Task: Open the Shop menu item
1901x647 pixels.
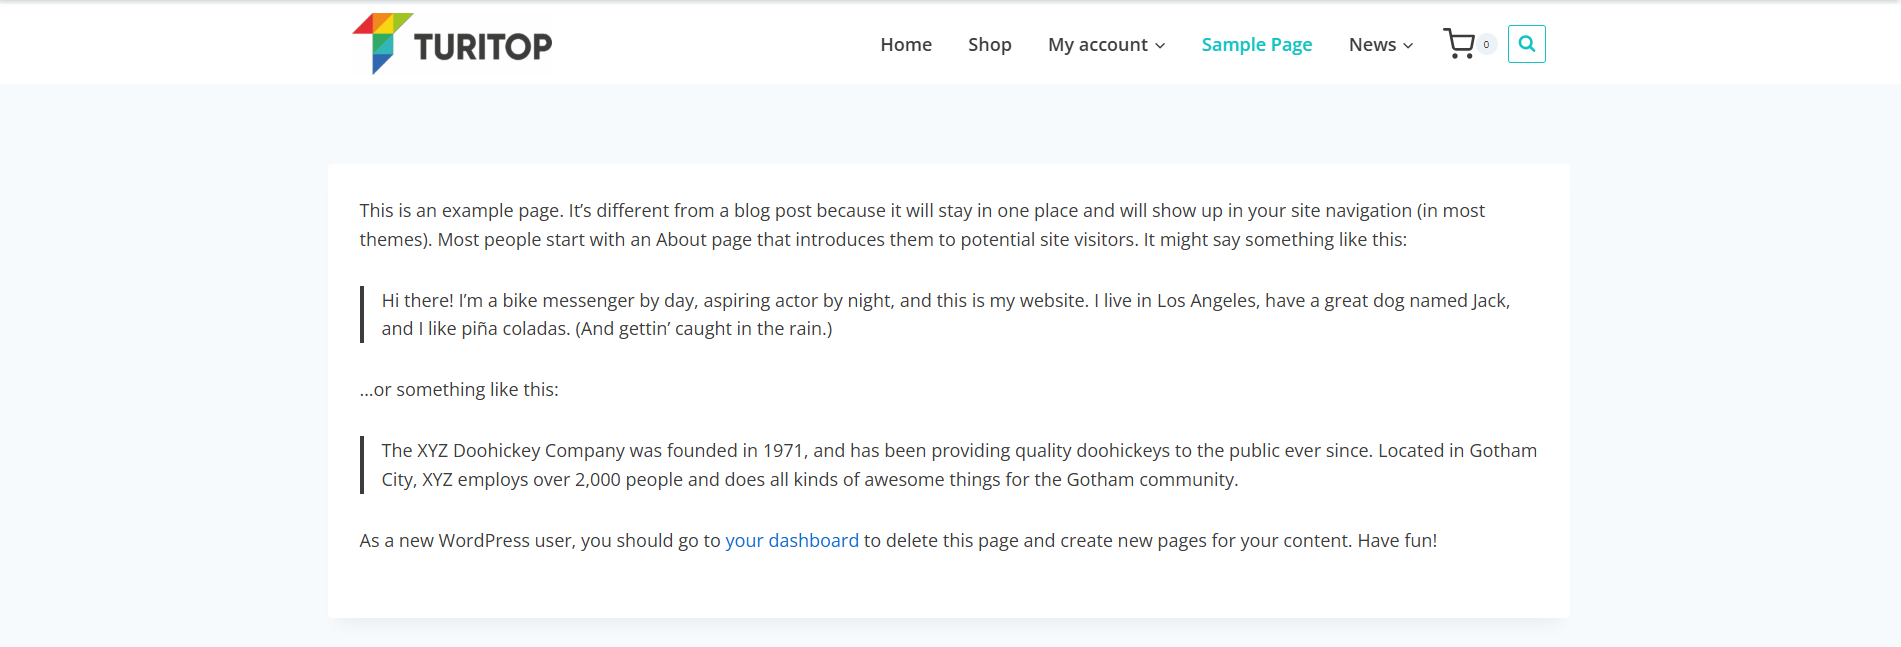Action: click(989, 45)
